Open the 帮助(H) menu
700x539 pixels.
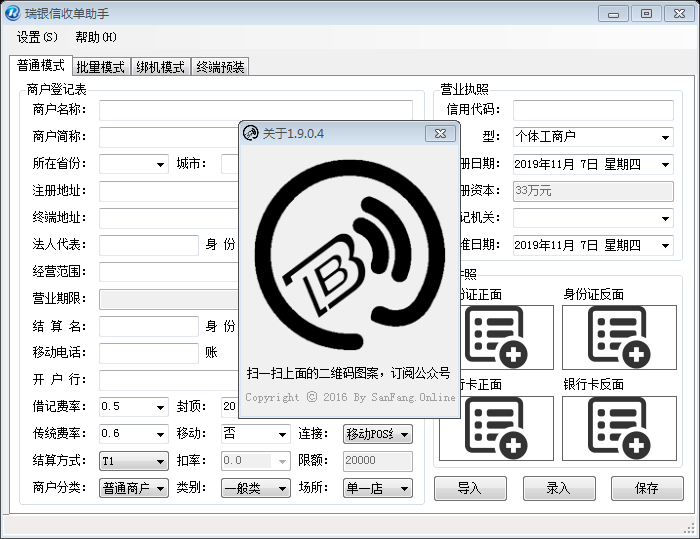[x=96, y=37]
